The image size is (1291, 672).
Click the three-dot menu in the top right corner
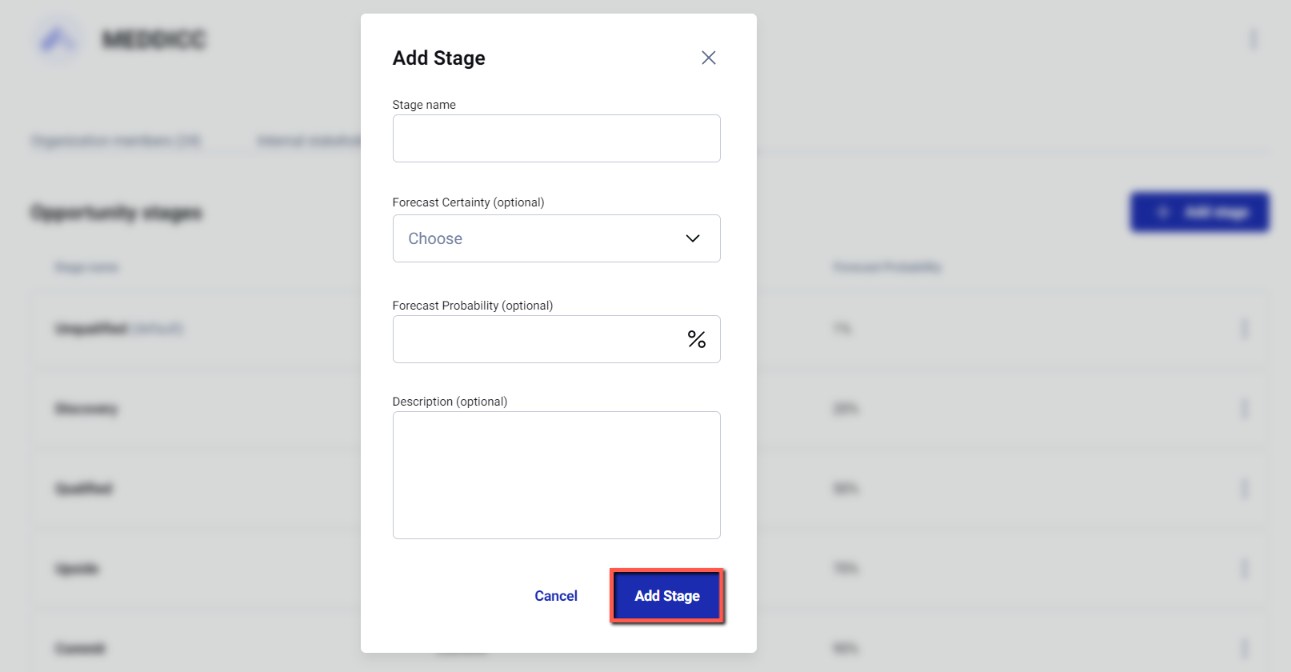coord(1253,38)
